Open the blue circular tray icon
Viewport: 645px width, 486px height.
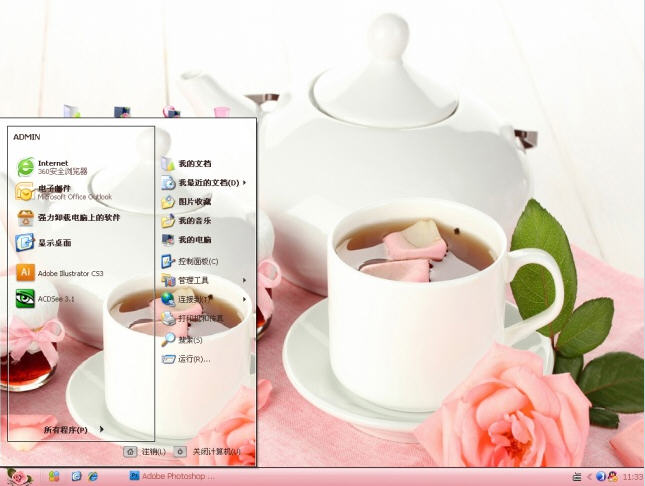click(x=601, y=477)
